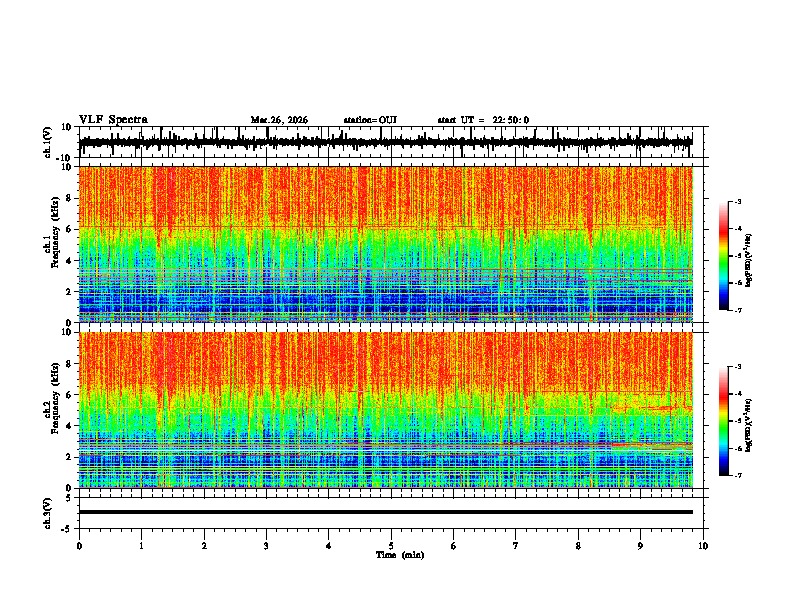The image size is (792, 612).
Task: Click the thick black ch.3 signal line
Action: 386,512
